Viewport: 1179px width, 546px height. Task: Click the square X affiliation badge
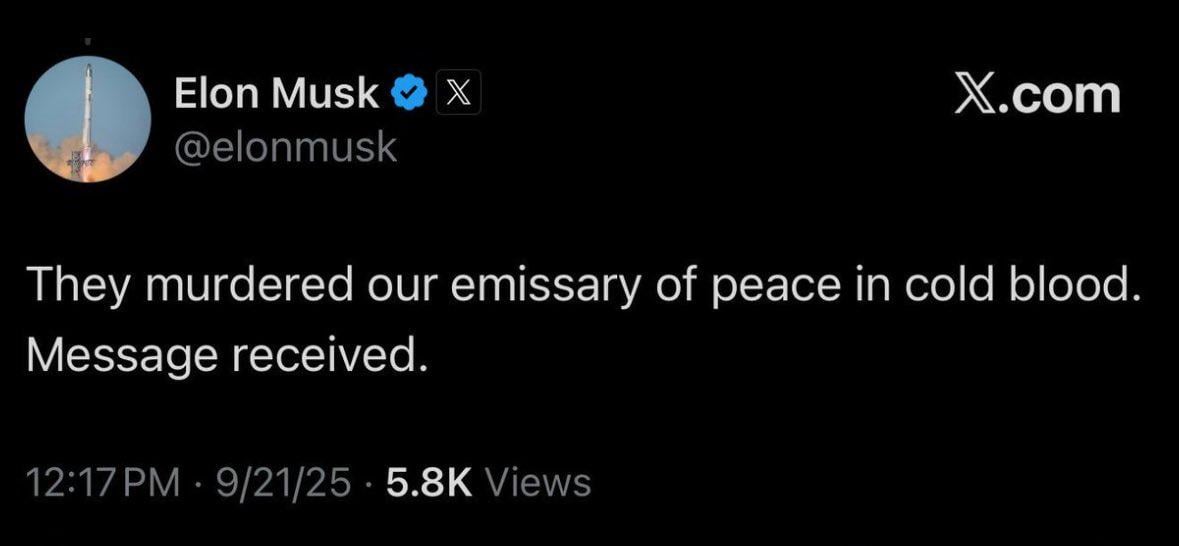pyautogui.click(x=456, y=95)
